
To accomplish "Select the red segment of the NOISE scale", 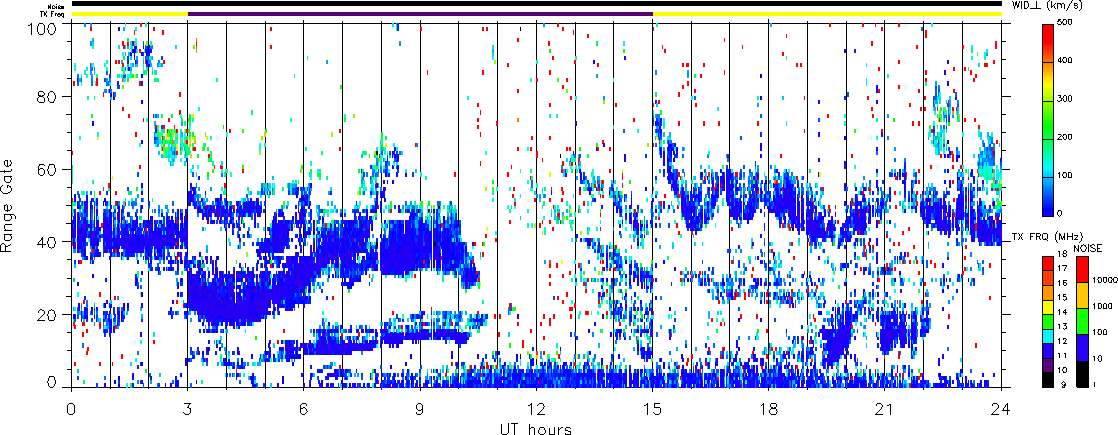I will 1081,270.
